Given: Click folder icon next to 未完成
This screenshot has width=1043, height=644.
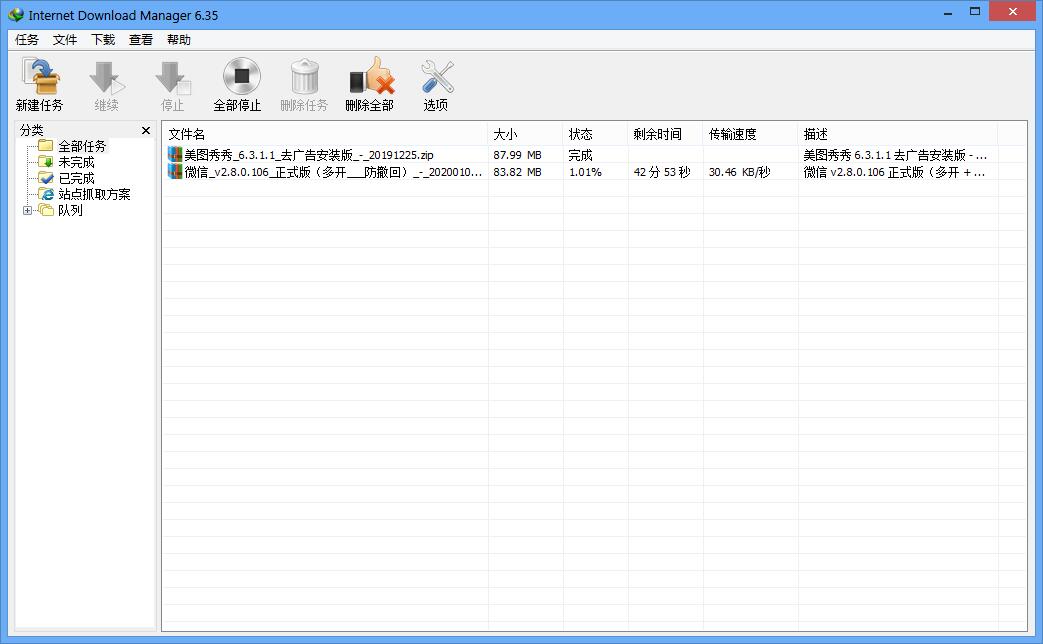Looking at the screenshot, I should pyautogui.click(x=46, y=162).
